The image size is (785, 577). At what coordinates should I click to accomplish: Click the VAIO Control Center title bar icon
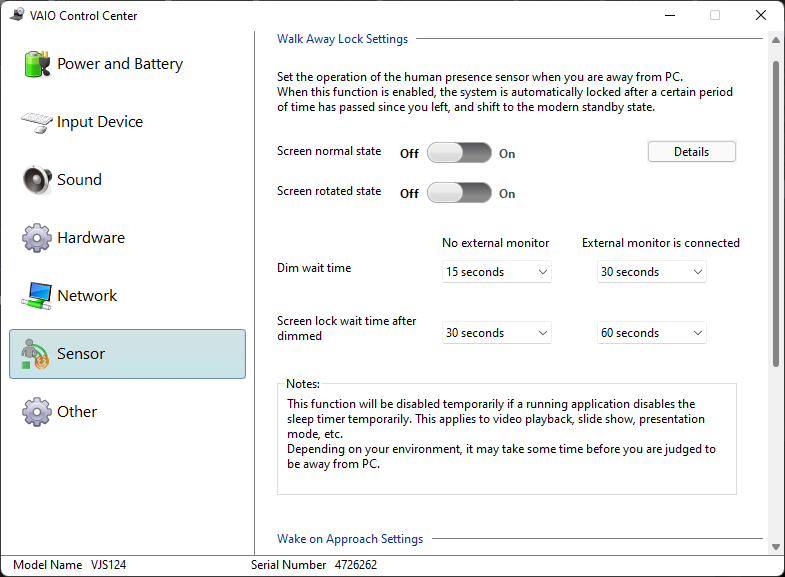17,15
